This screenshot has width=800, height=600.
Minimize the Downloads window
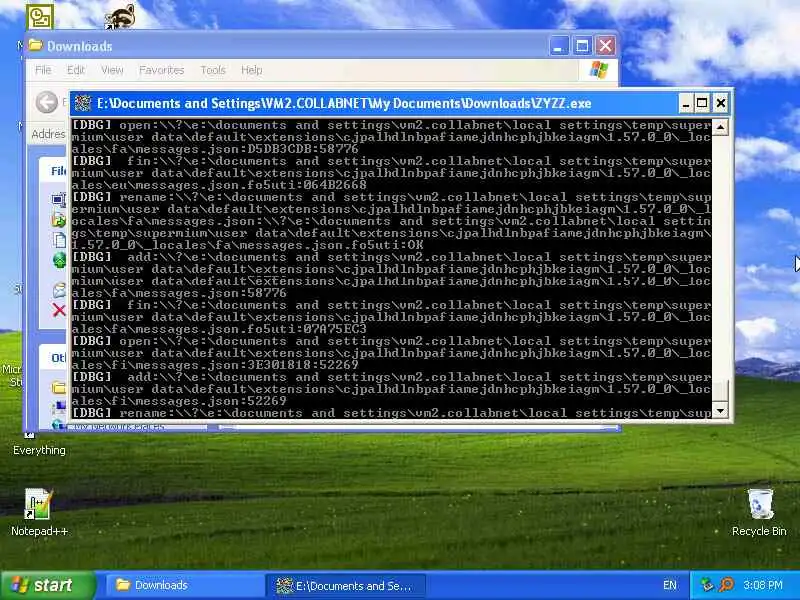[558, 46]
